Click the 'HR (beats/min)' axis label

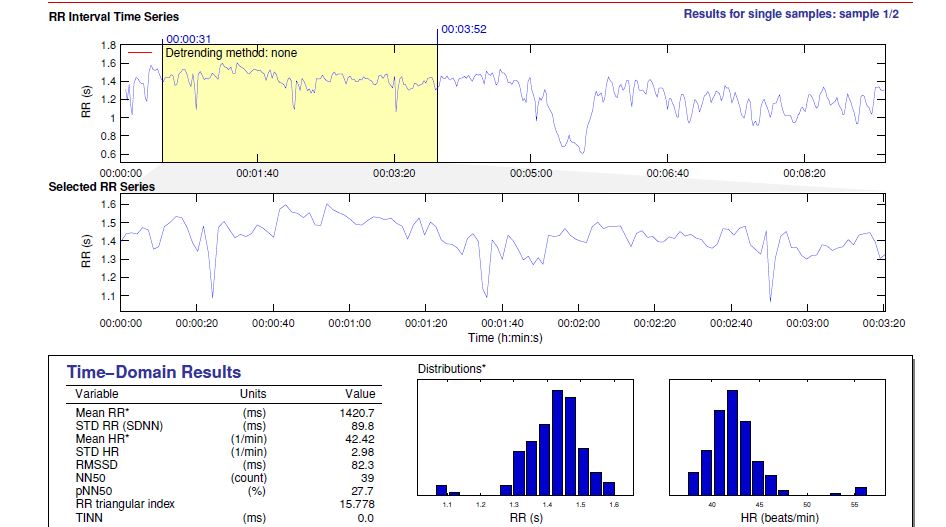779,517
